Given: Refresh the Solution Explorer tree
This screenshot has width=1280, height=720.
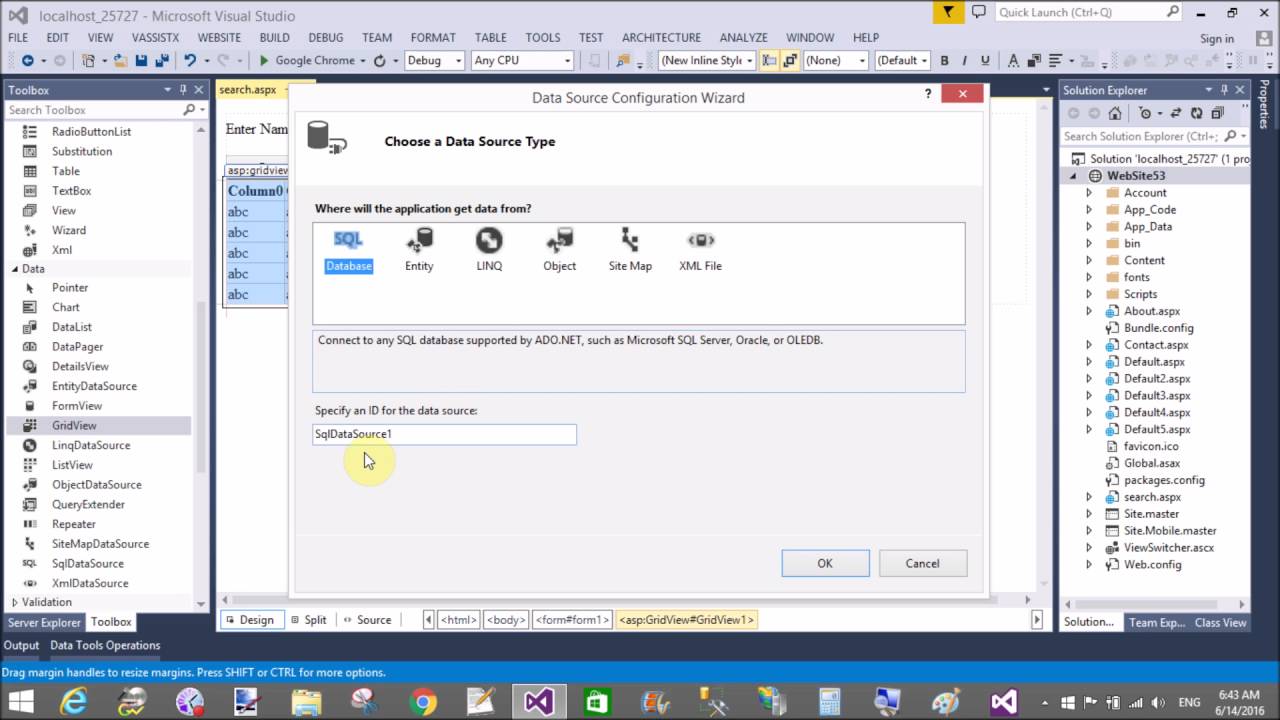Looking at the screenshot, I should [x=1196, y=113].
